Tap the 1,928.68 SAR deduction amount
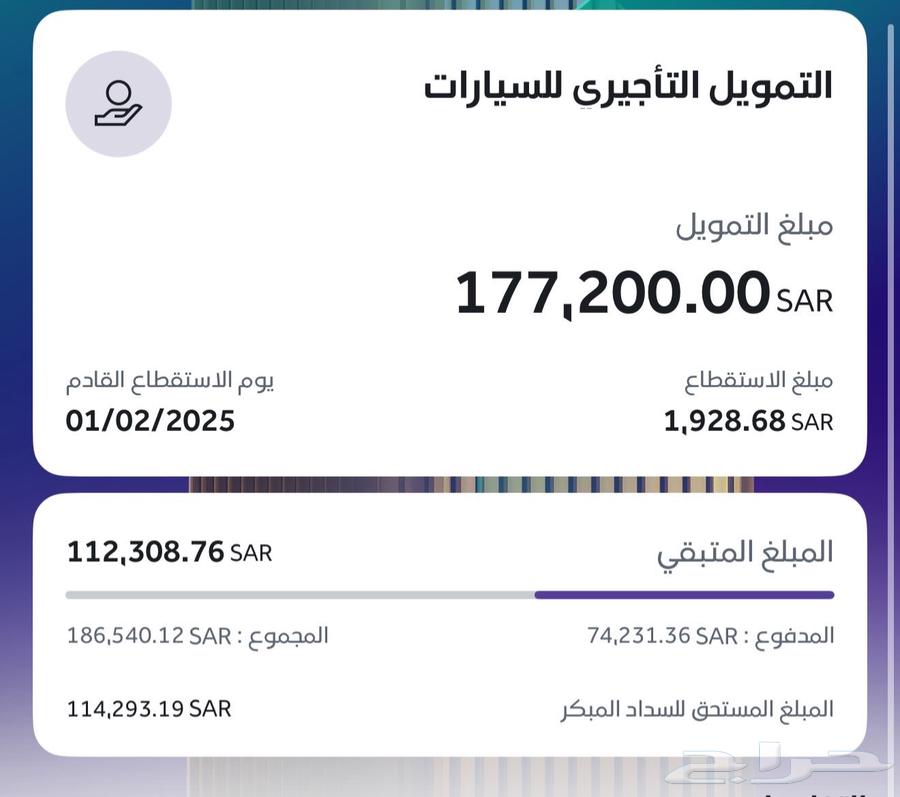Viewport: 900px width, 797px height. (748, 422)
